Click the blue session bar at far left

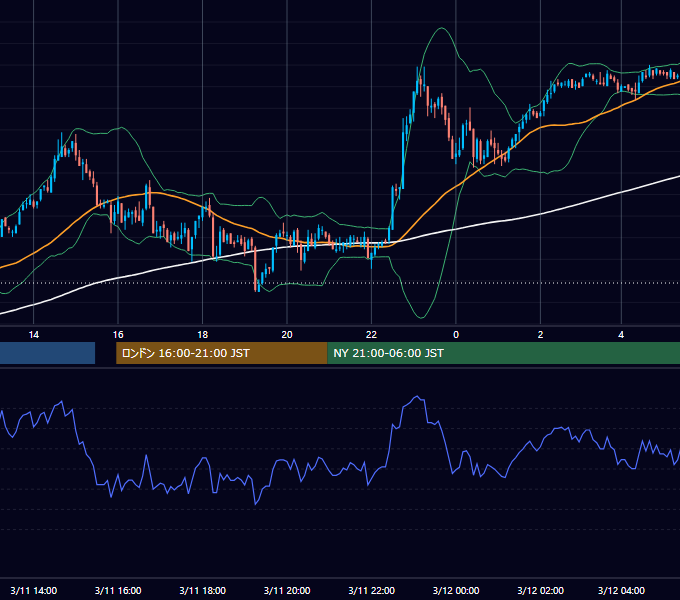point(47,353)
